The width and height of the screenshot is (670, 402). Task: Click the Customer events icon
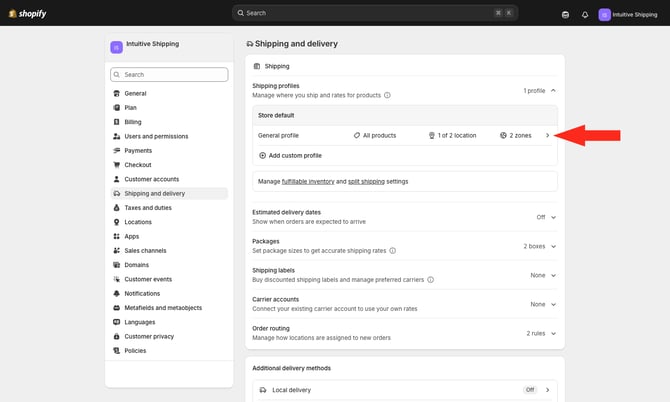(x=116, y=279)
